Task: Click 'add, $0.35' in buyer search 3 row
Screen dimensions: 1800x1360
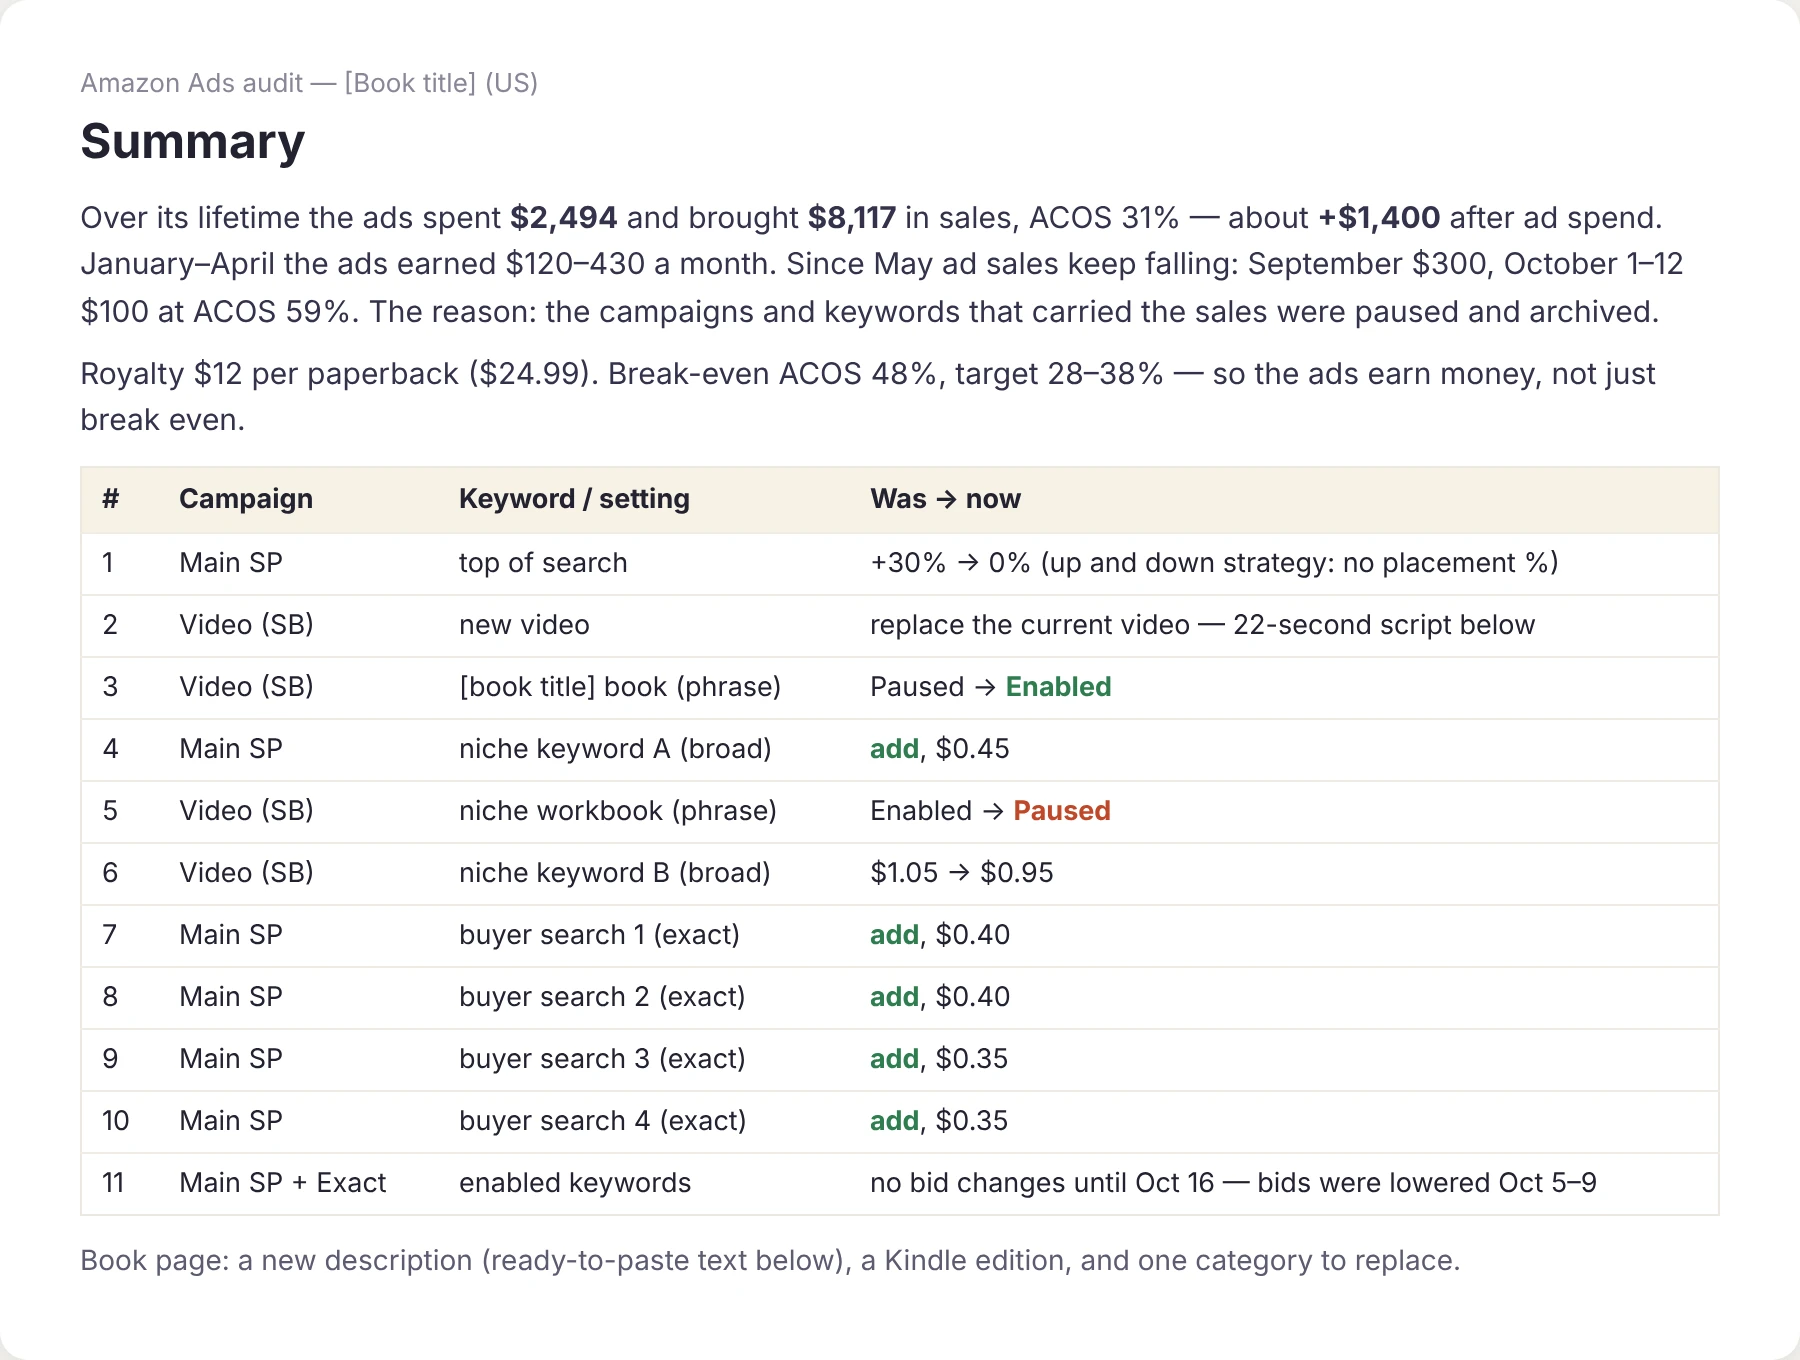Action: 939,1059
